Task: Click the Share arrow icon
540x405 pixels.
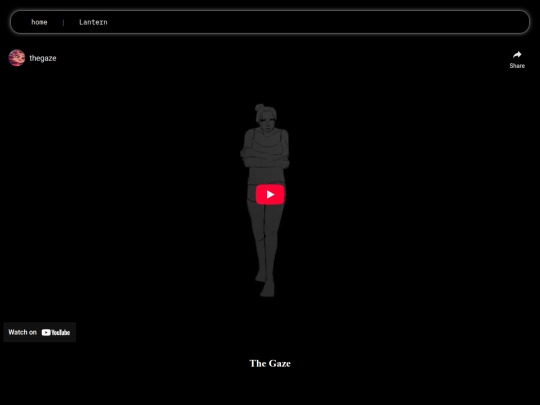Action: 517,55
